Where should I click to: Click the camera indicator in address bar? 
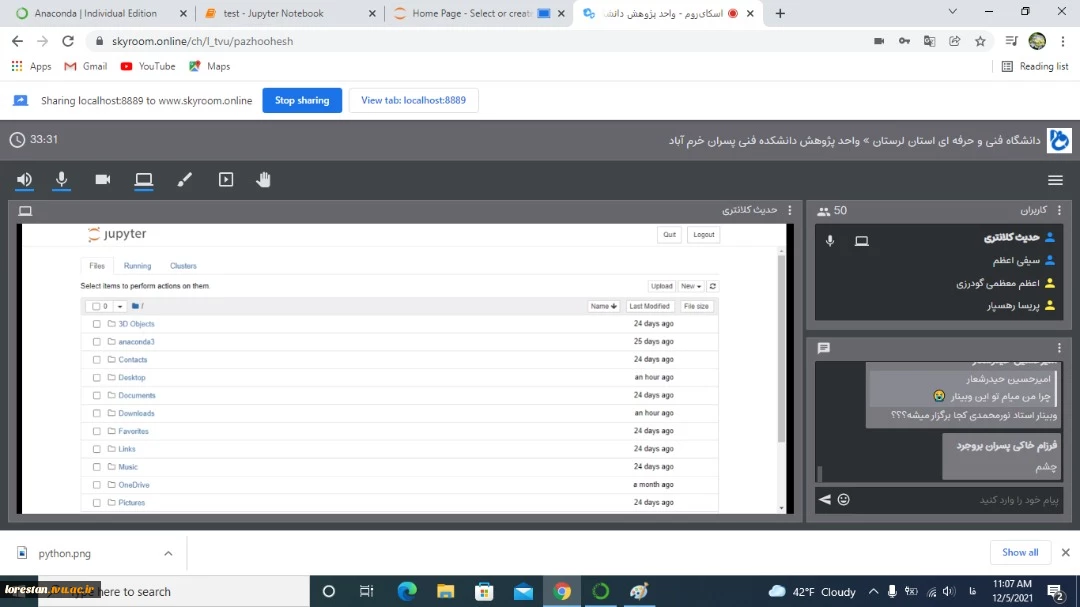(879, 41)
